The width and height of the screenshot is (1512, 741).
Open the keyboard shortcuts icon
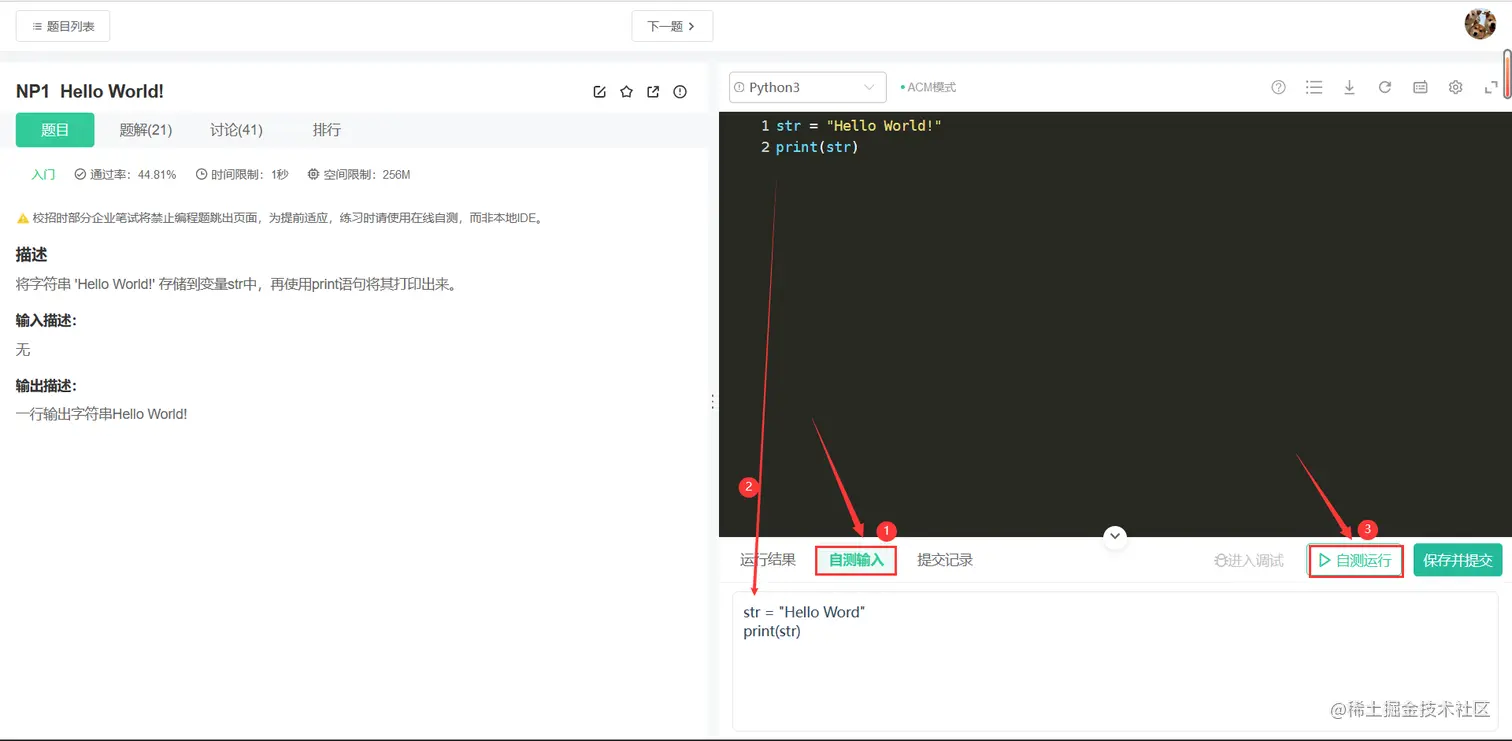[x=1420, y=87]
